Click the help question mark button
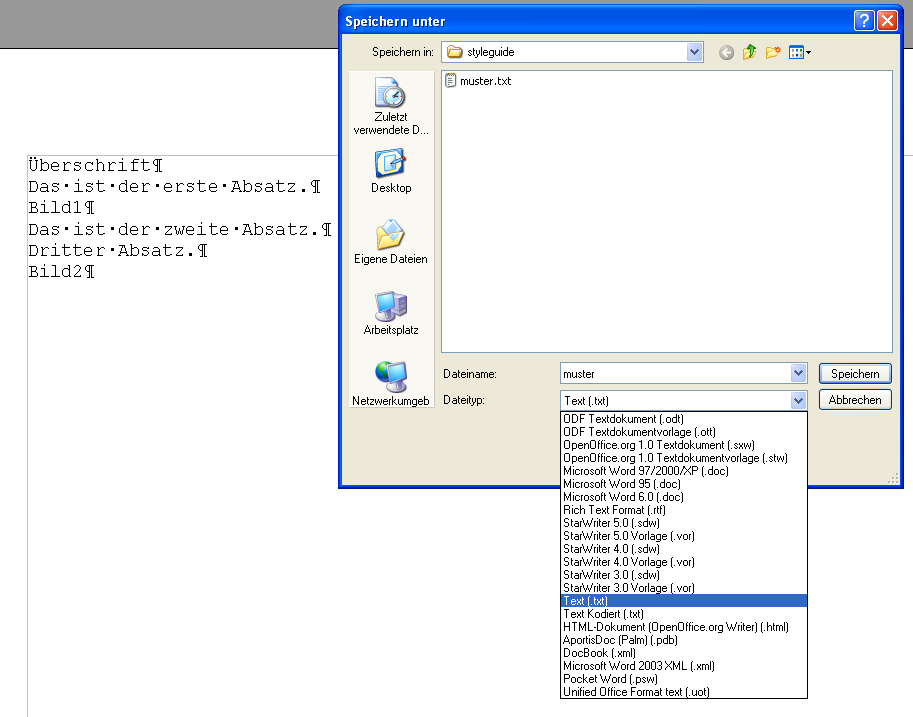The height and width of the screenshot is (717, 913). (x=864, y=21)
